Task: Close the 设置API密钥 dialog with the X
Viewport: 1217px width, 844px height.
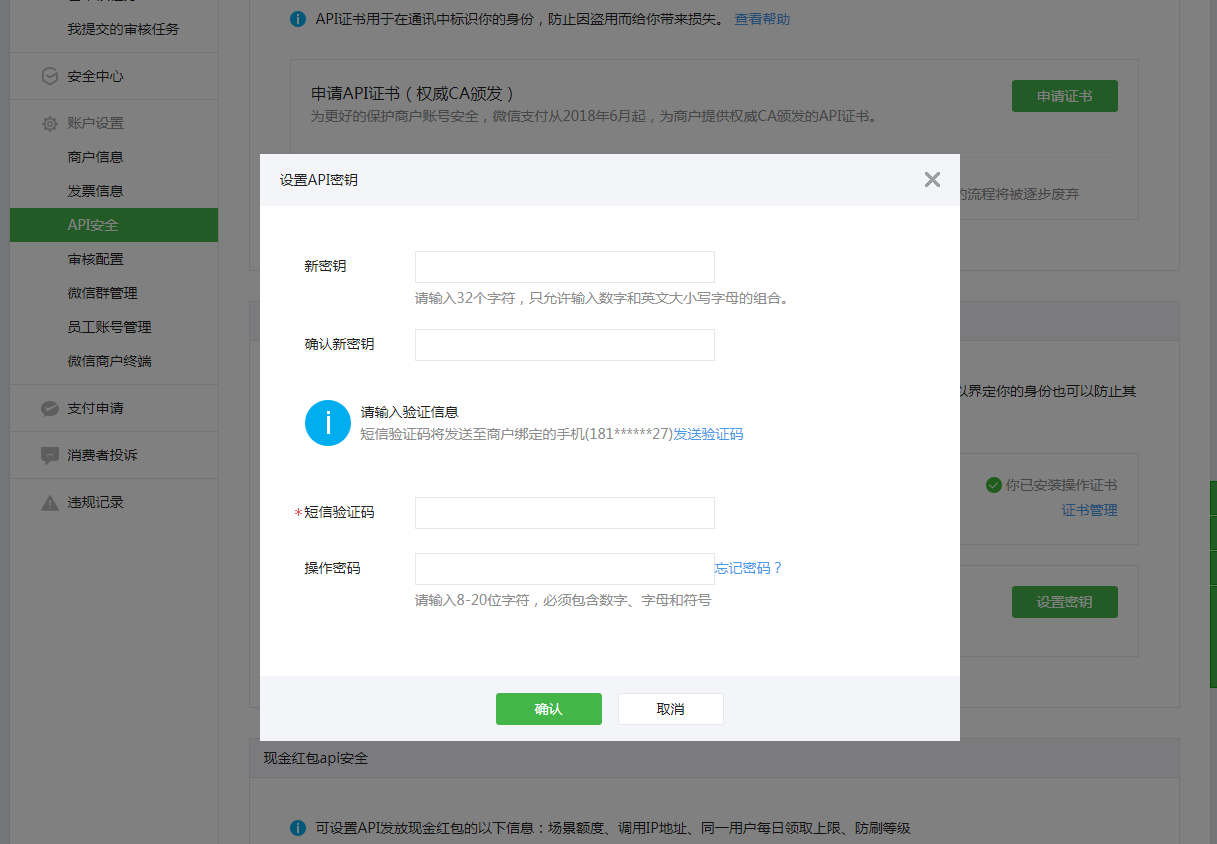Action: pos(932,180)
